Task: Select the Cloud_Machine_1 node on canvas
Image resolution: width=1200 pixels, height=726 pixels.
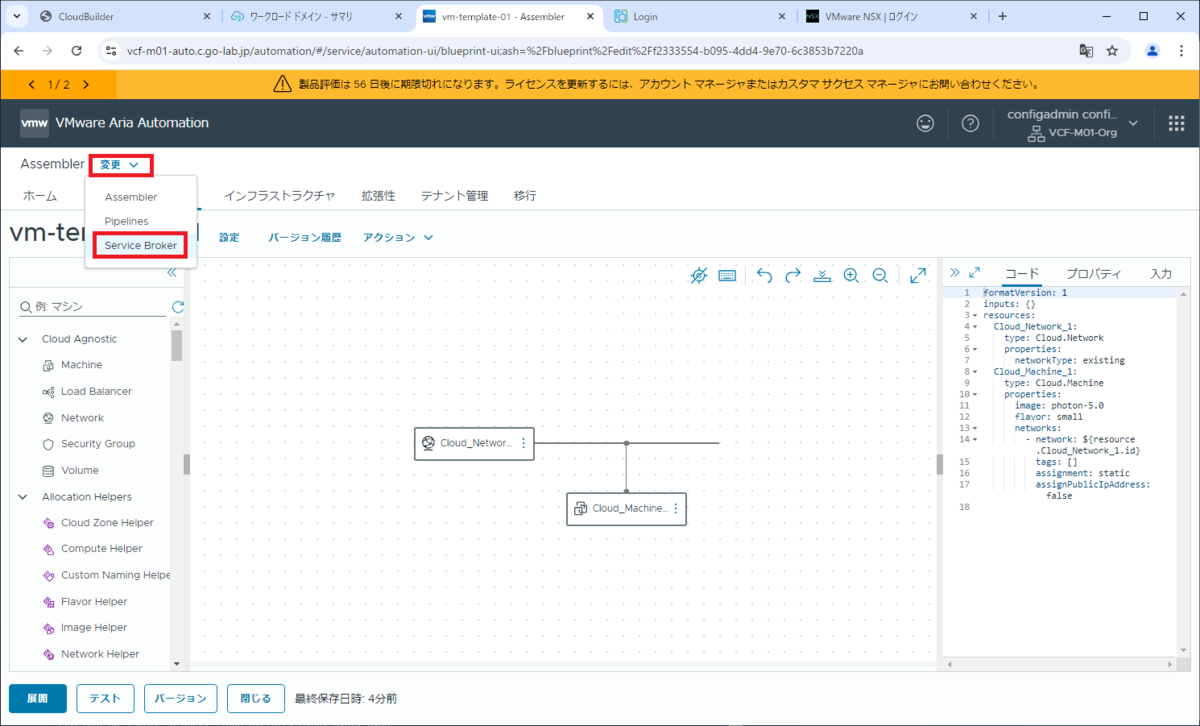Action: tap(627, 508)
